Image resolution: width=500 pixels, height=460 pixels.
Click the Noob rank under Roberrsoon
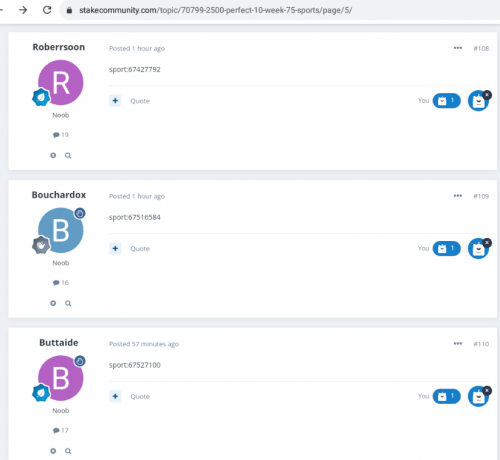pyautogui.click(x=61, y=115)
